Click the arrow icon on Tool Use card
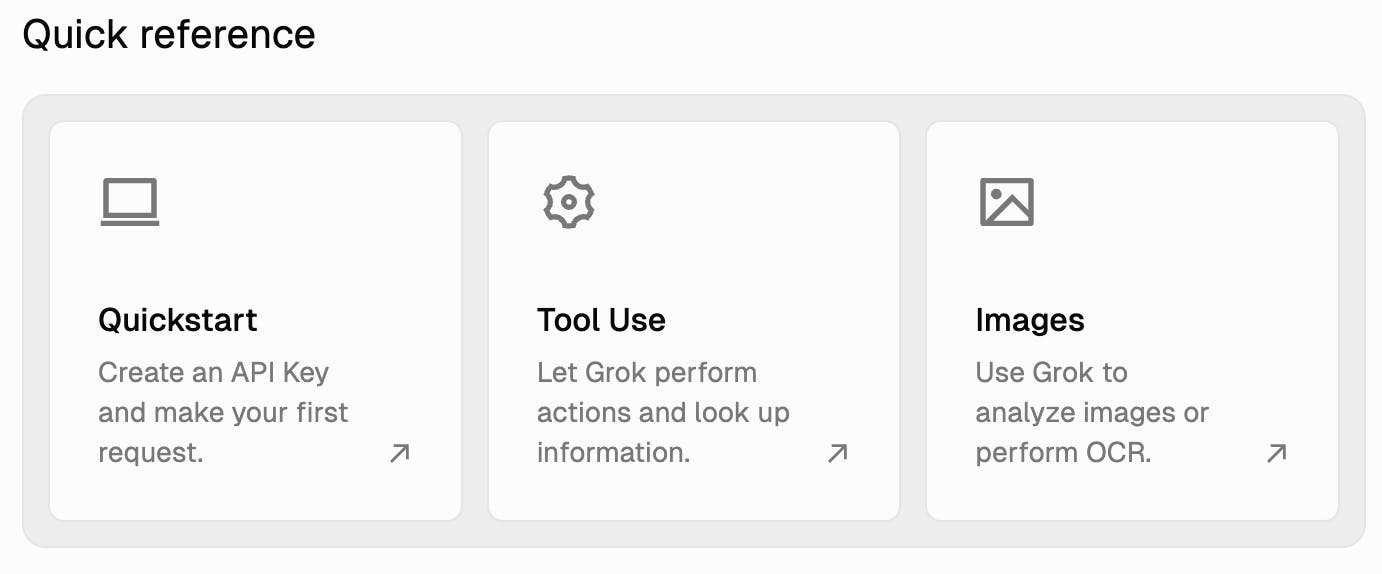 (x=837, y=453)
